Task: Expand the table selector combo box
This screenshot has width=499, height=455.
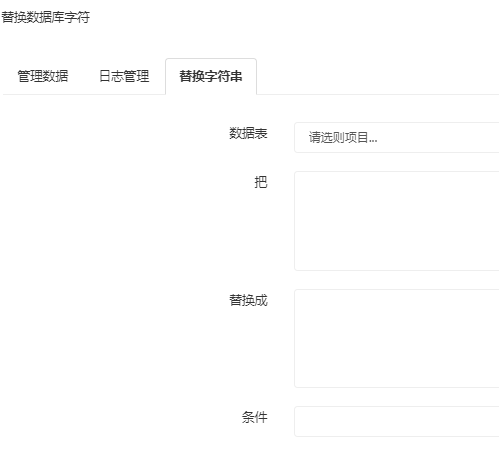Action: pyautogui.click(x=397, y=137)
